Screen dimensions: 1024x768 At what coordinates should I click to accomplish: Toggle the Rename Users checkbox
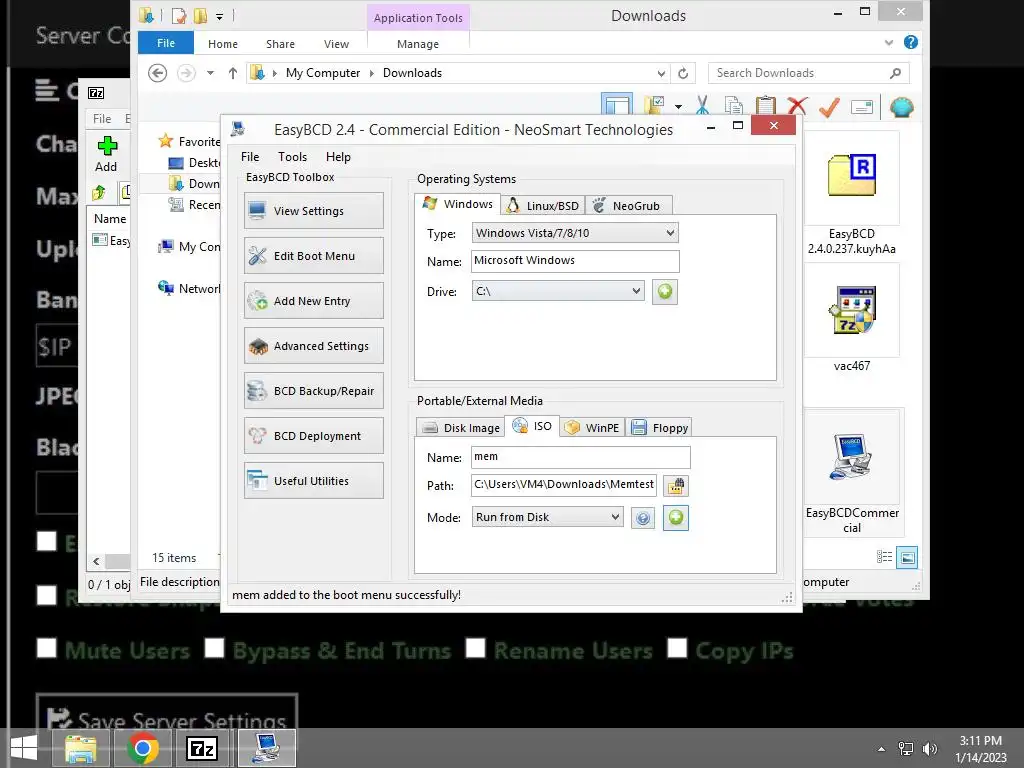point(475,648)
